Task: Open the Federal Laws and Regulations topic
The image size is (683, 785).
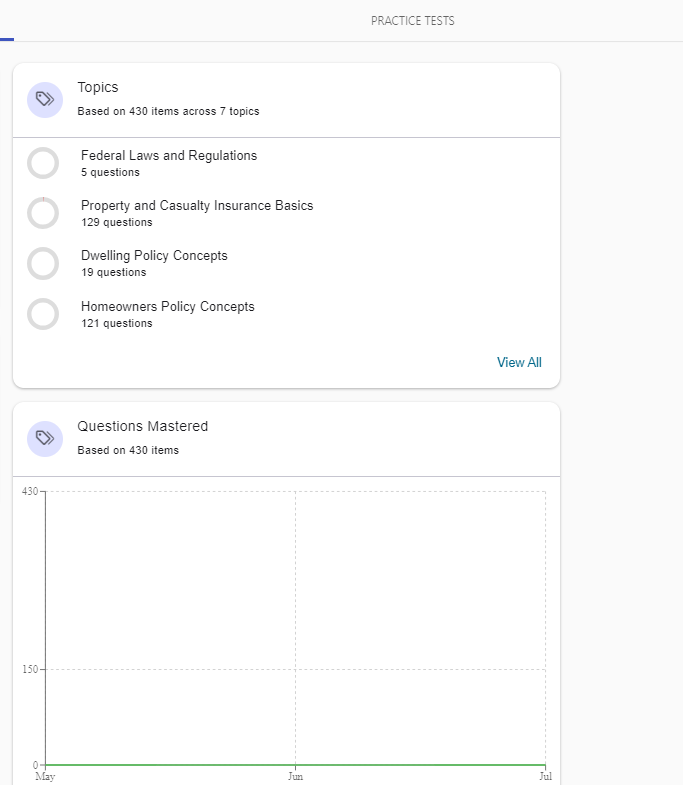Action: click(169, 156)
